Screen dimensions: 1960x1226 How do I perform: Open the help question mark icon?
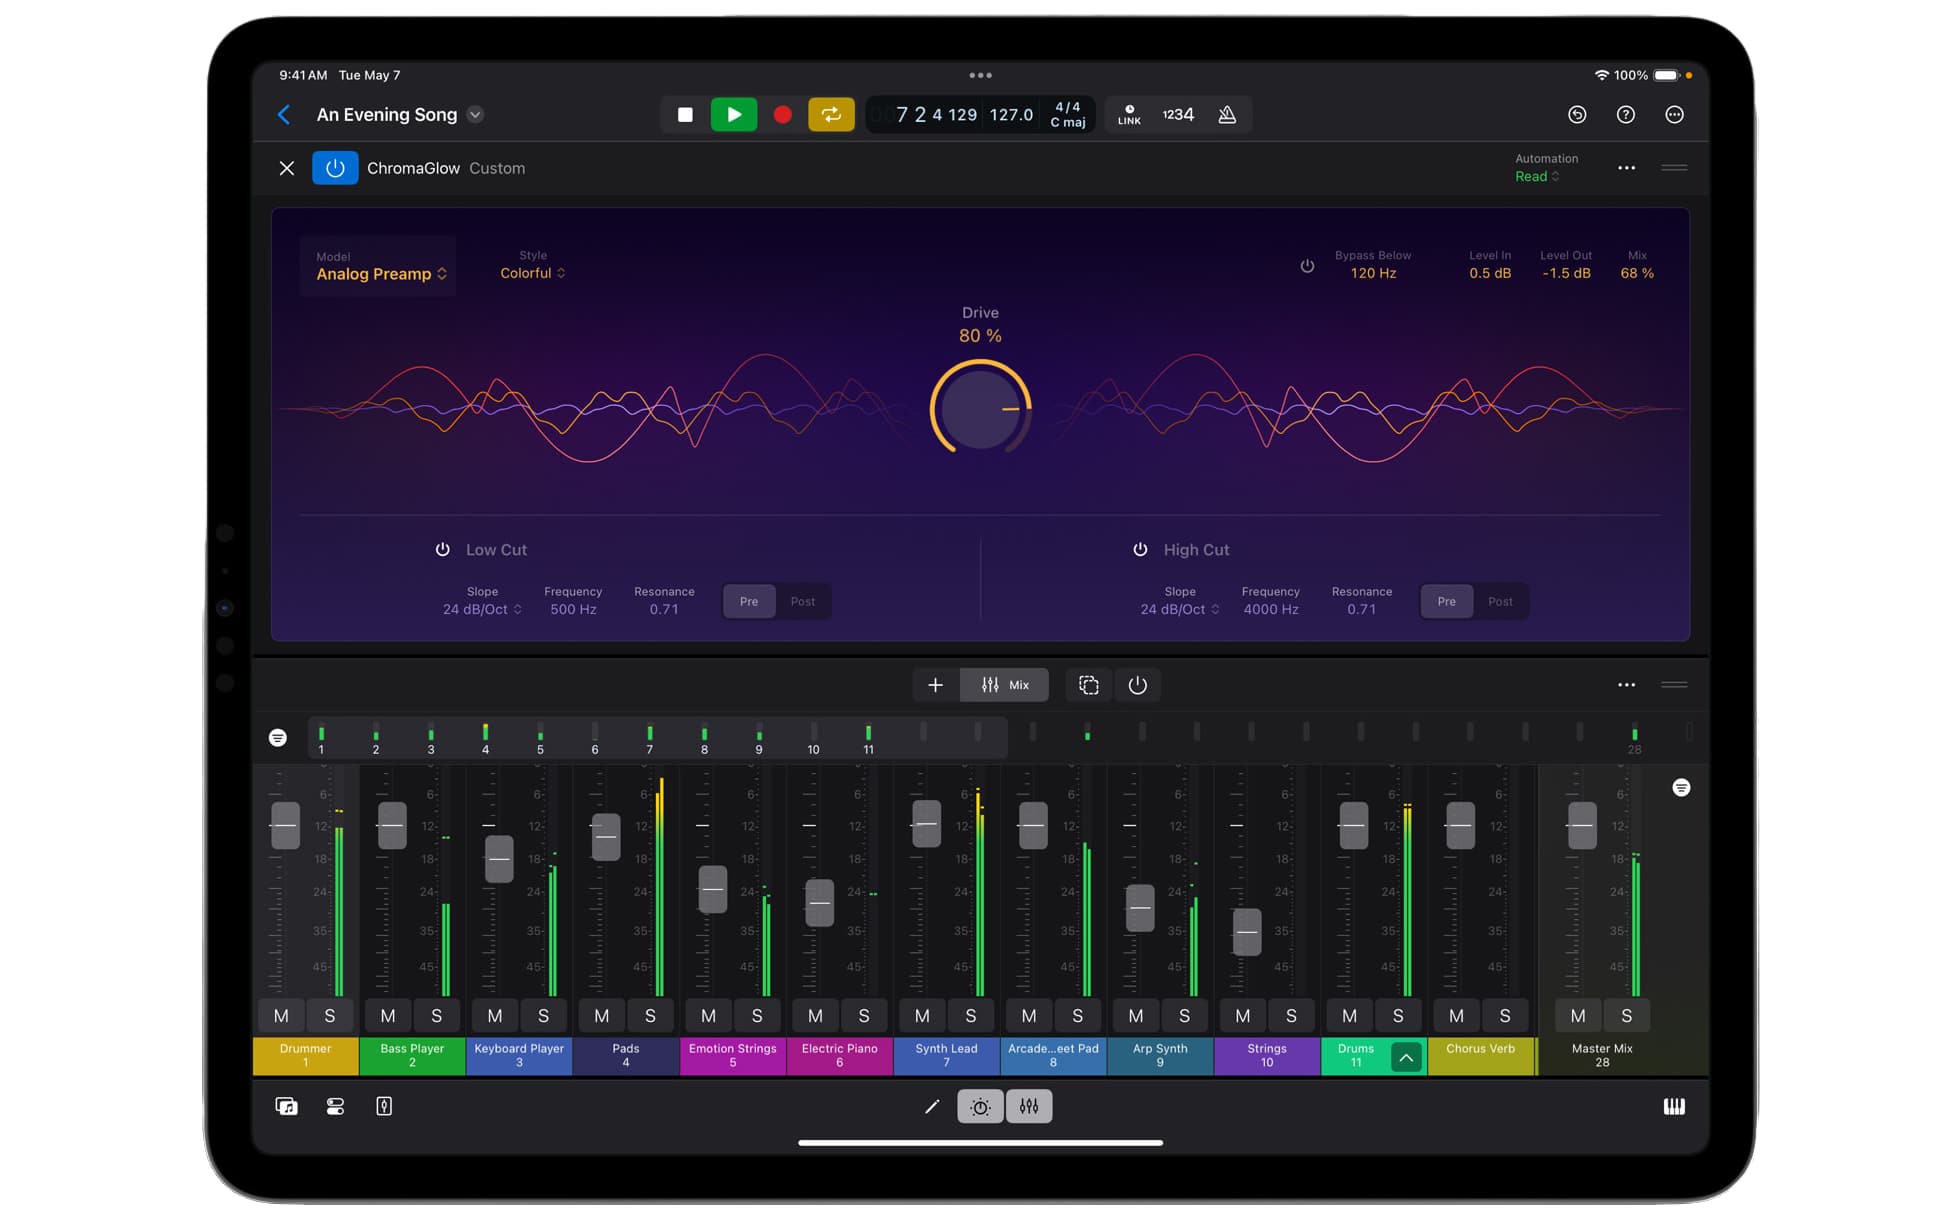1626,115
